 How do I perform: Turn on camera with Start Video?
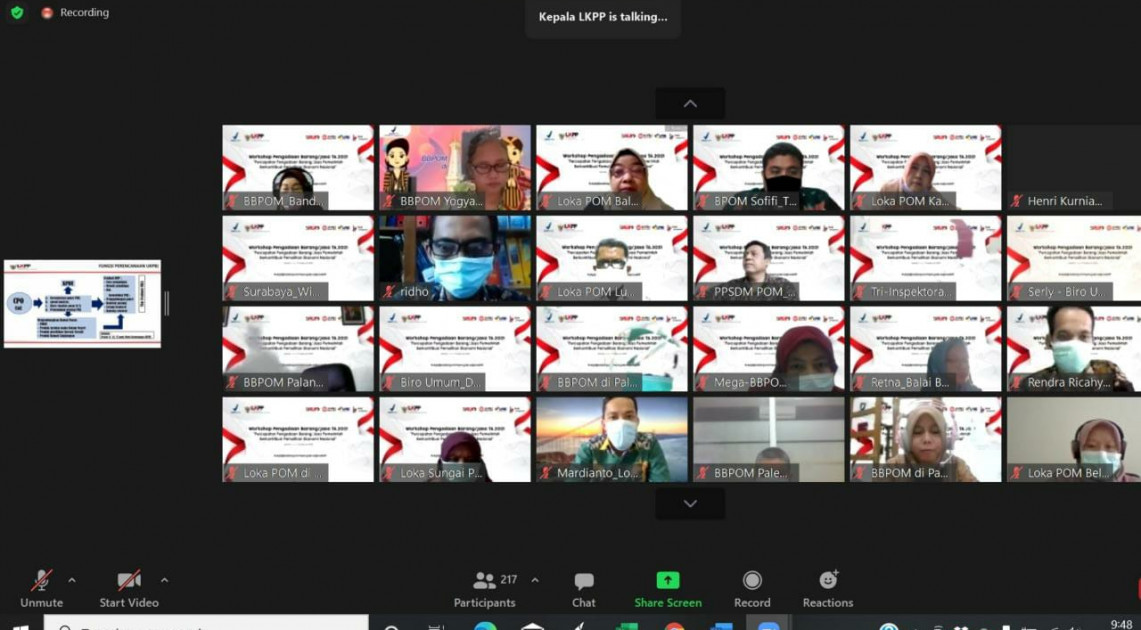[x=128, y=581]
